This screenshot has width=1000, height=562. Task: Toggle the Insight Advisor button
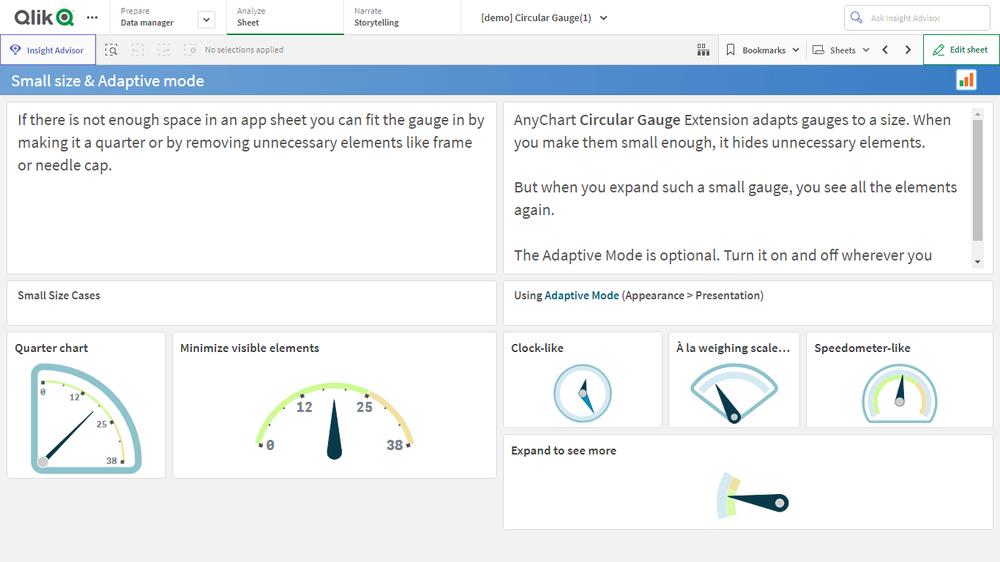click(48, 50)
